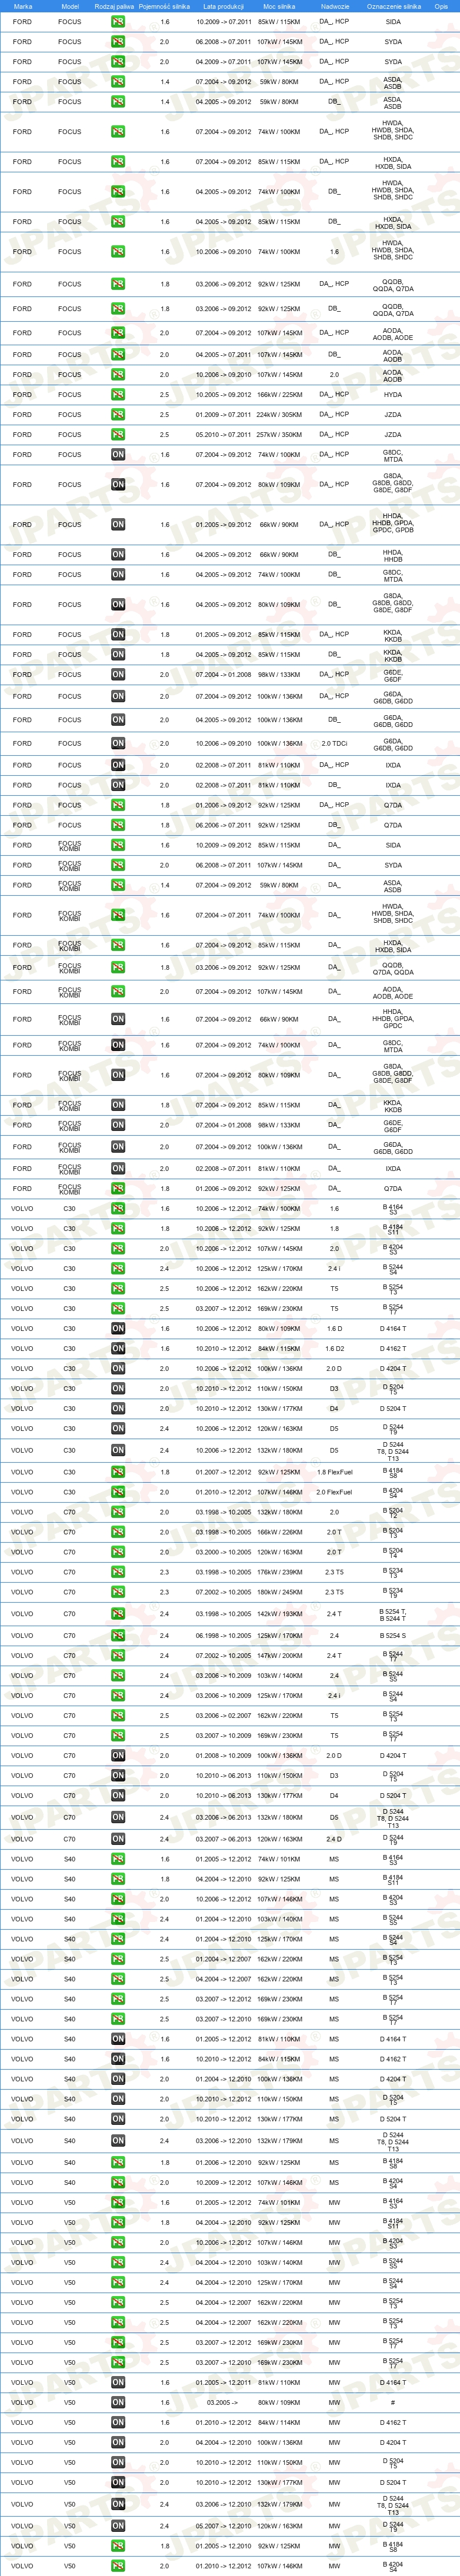Click diesel ON icon in C70 2.4 D row
Image resolution: width=460 pixels, height=2576 pixels.
click(118, 1838)
